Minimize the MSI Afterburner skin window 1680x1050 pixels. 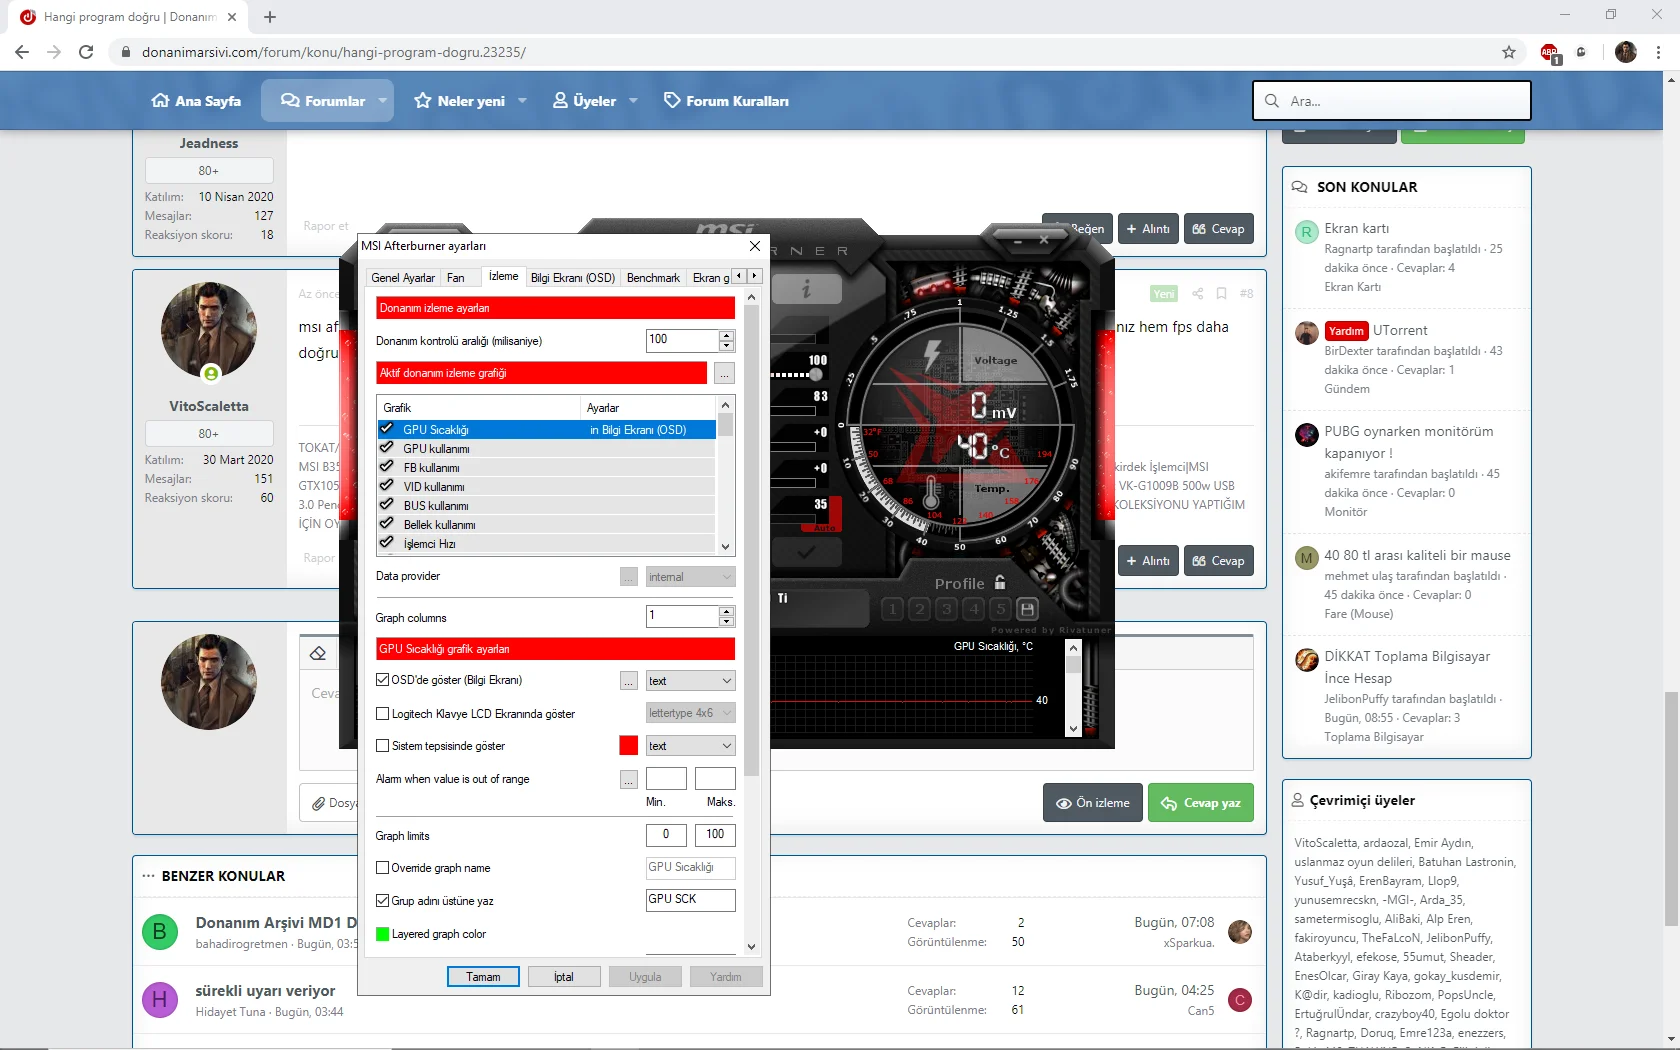coord(1018,241)
